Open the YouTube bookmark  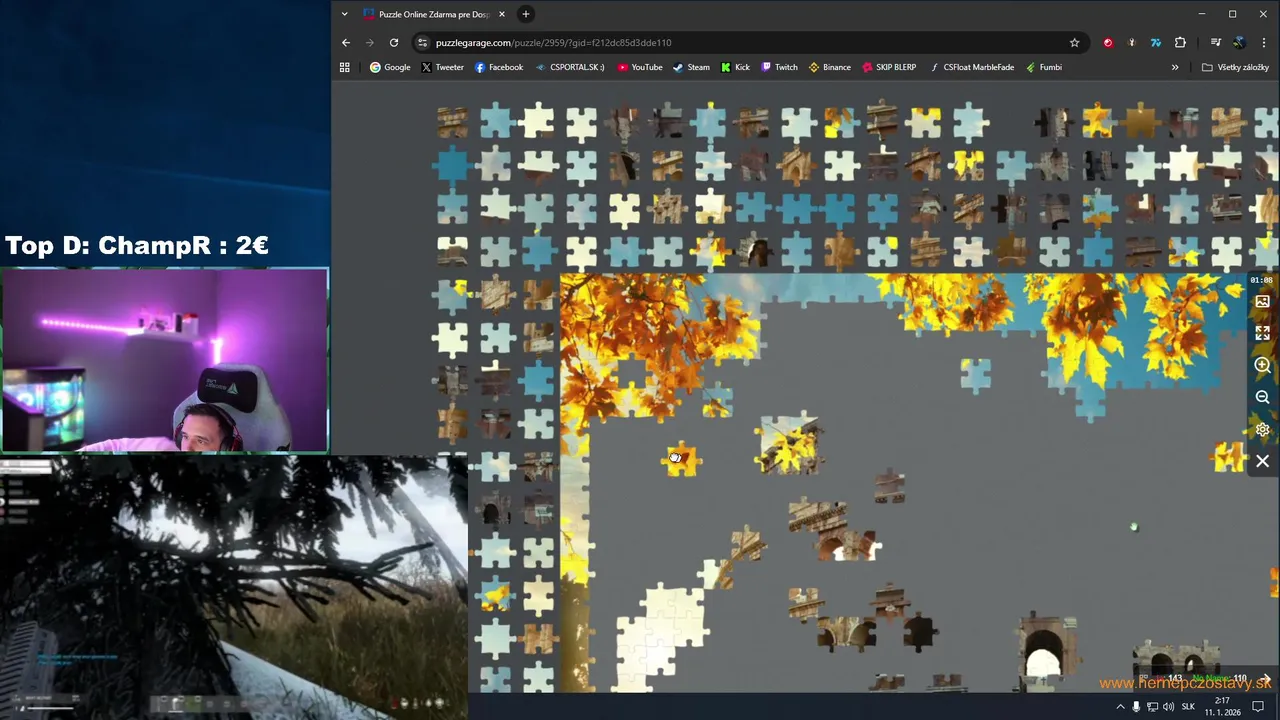click(640, 67)
